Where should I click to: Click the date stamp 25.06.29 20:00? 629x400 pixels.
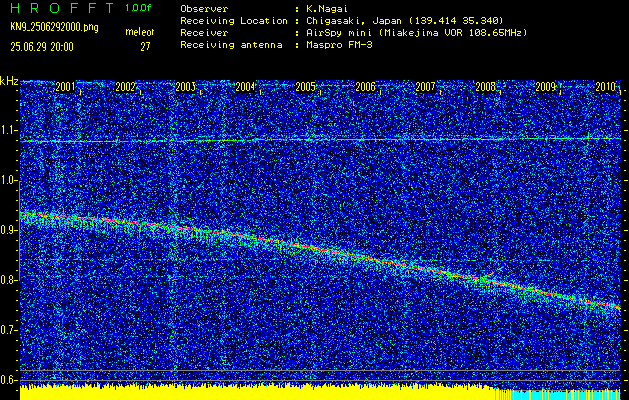tap(42, 47)
